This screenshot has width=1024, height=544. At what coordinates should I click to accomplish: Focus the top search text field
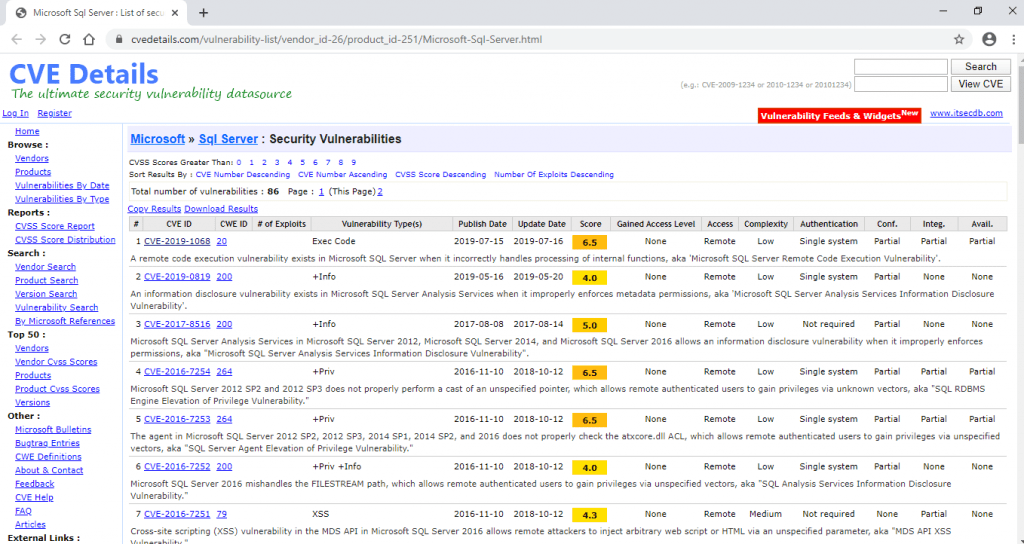click(901, 67)
